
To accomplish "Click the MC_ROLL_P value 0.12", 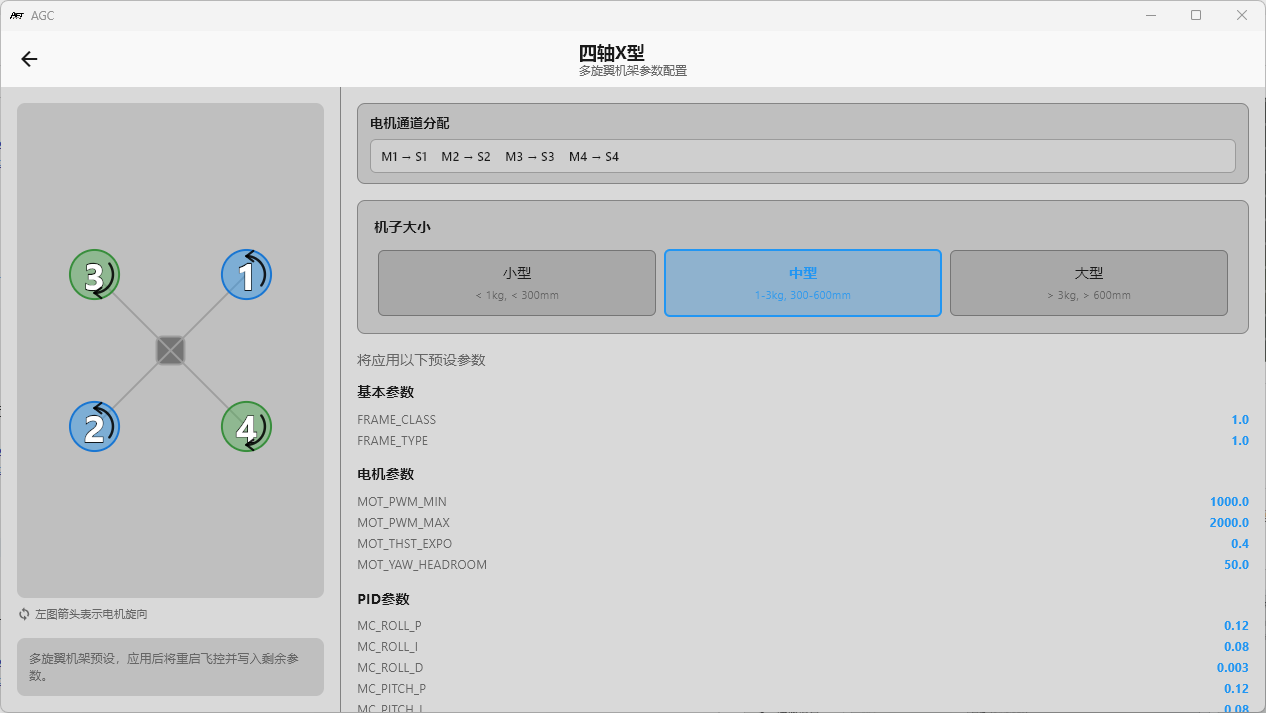I will coord(1236,626).
